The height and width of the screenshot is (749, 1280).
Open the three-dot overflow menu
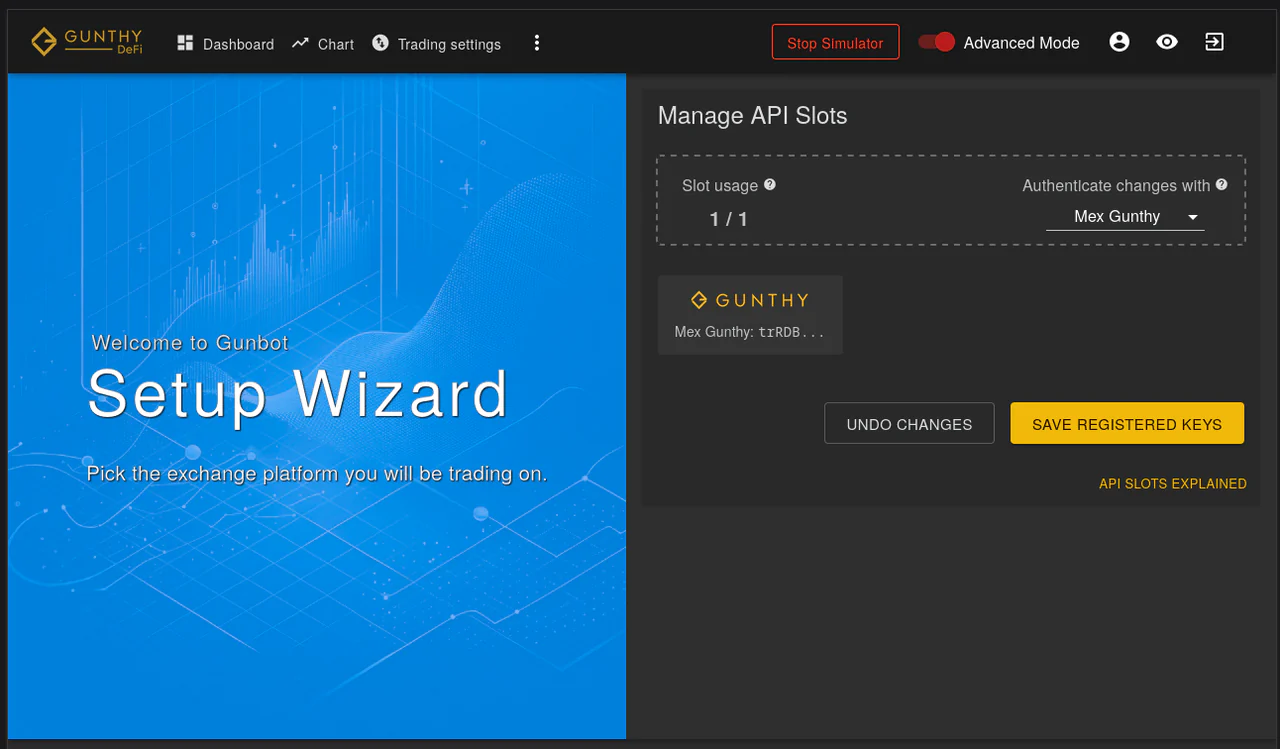(537, 43)
